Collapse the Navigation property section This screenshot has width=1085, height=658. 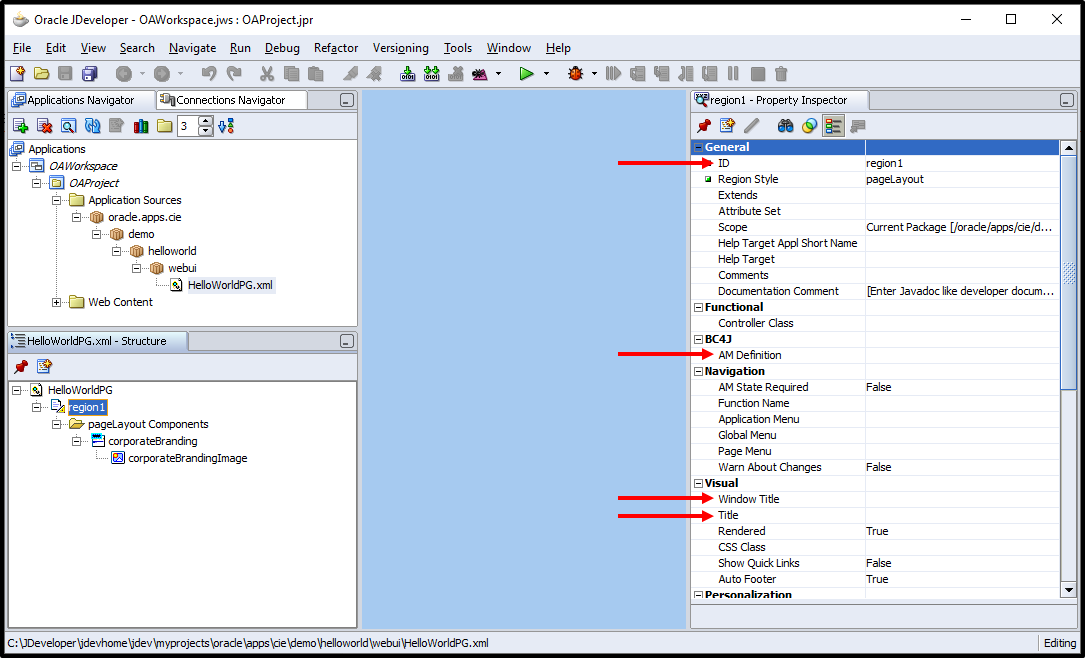(x=698, y=372)
